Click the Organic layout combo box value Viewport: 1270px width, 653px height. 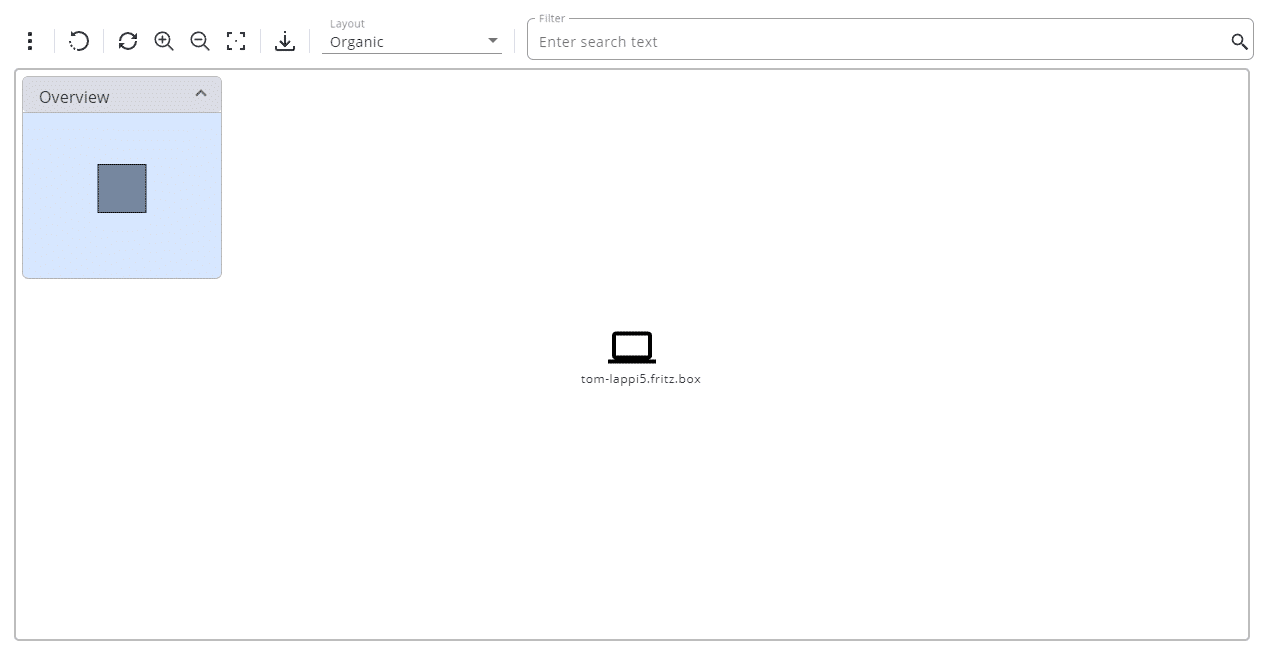coord(400,42)
